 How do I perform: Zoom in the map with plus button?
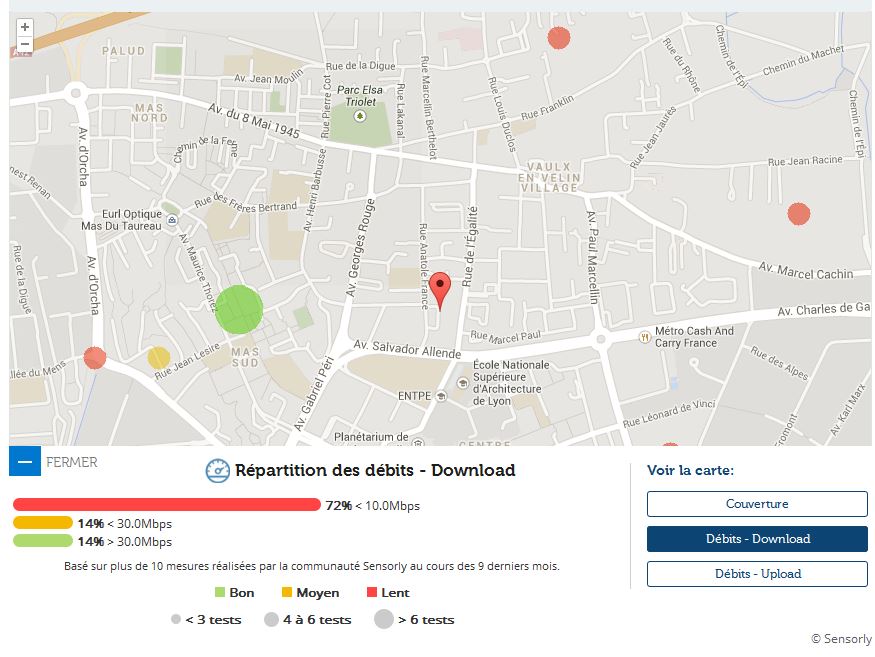point(25,27)
